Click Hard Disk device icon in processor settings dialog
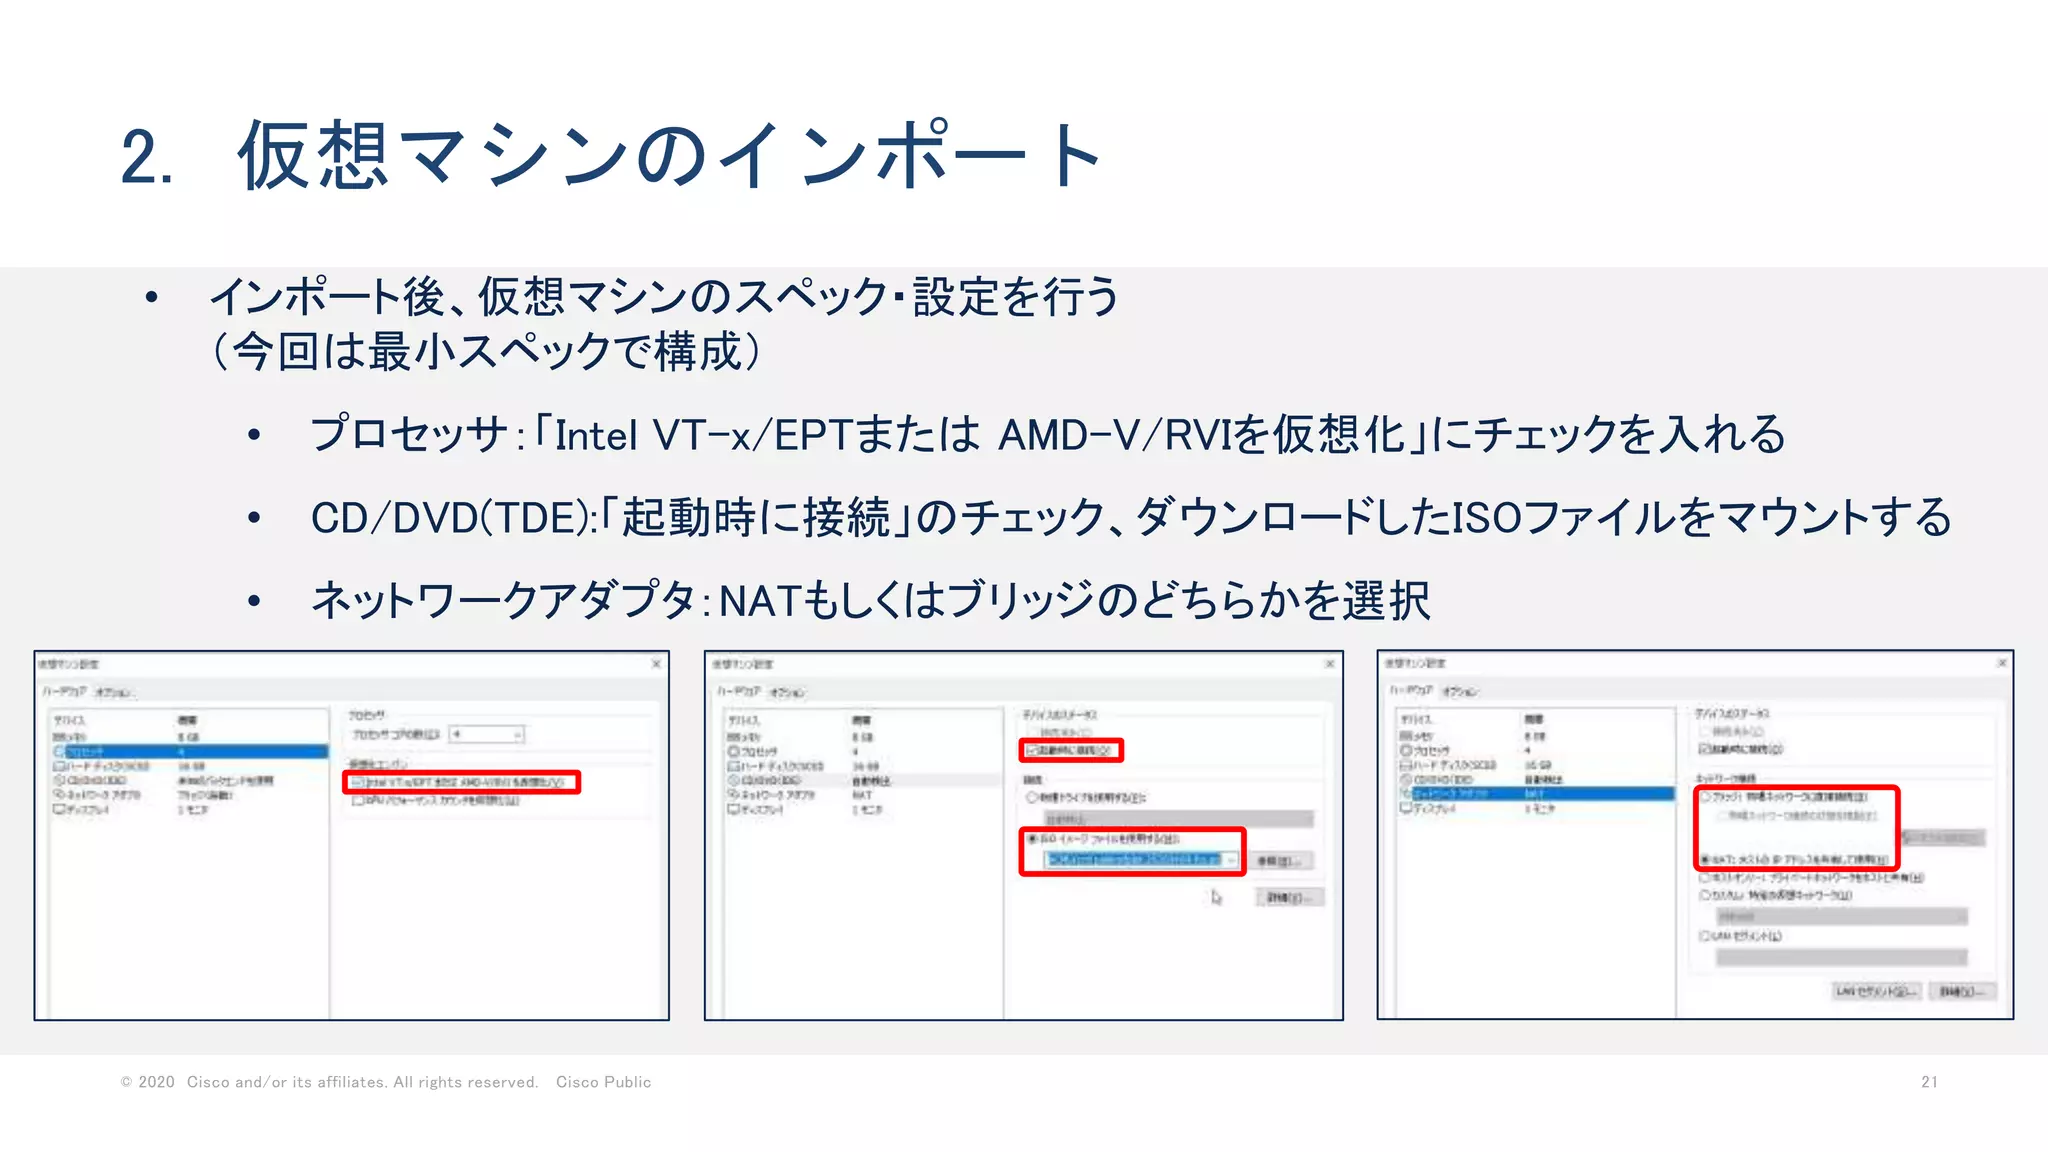 coord(60,766)
